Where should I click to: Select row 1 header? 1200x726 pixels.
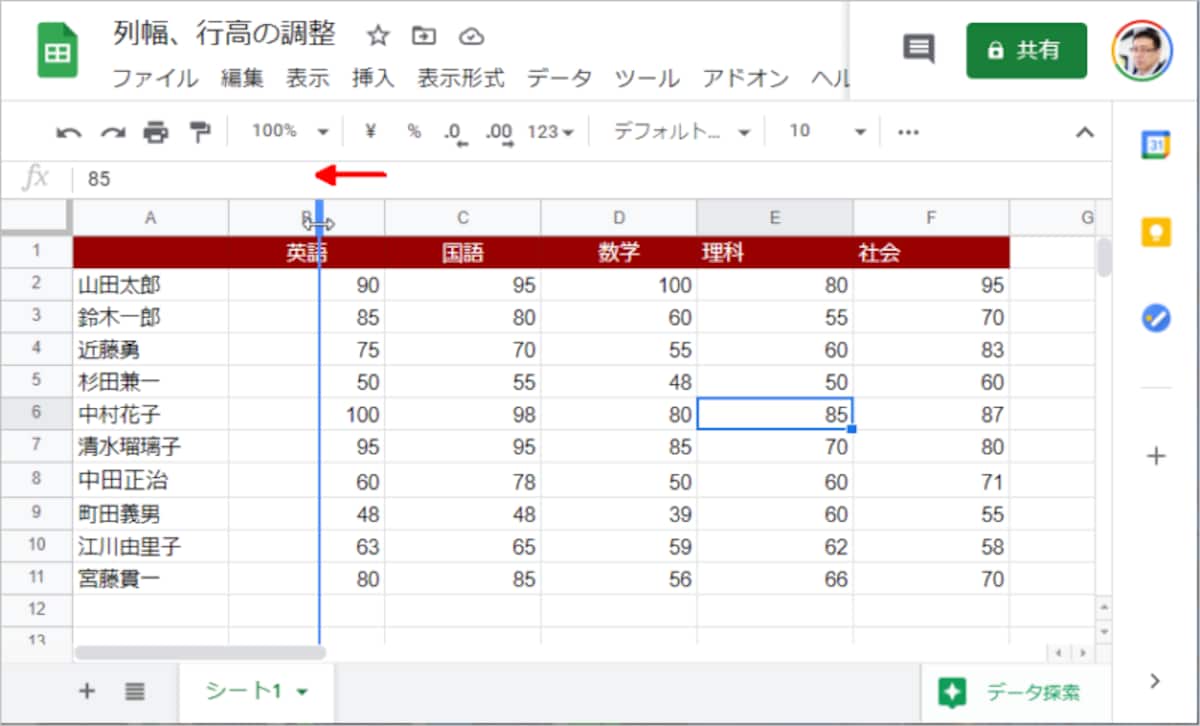(x=36, y=252)
